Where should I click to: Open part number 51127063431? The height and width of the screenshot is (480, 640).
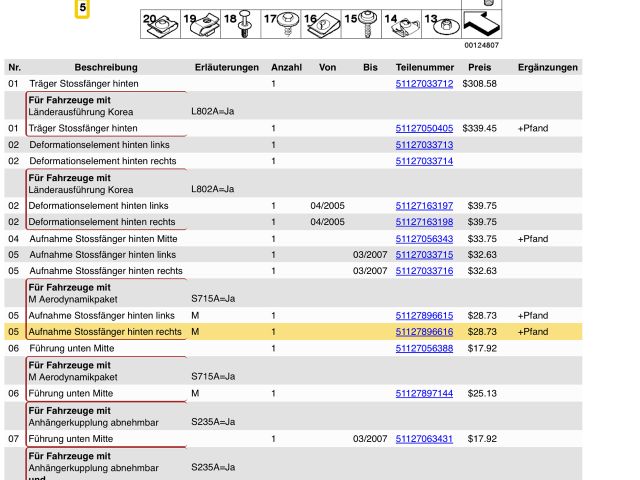424,439
